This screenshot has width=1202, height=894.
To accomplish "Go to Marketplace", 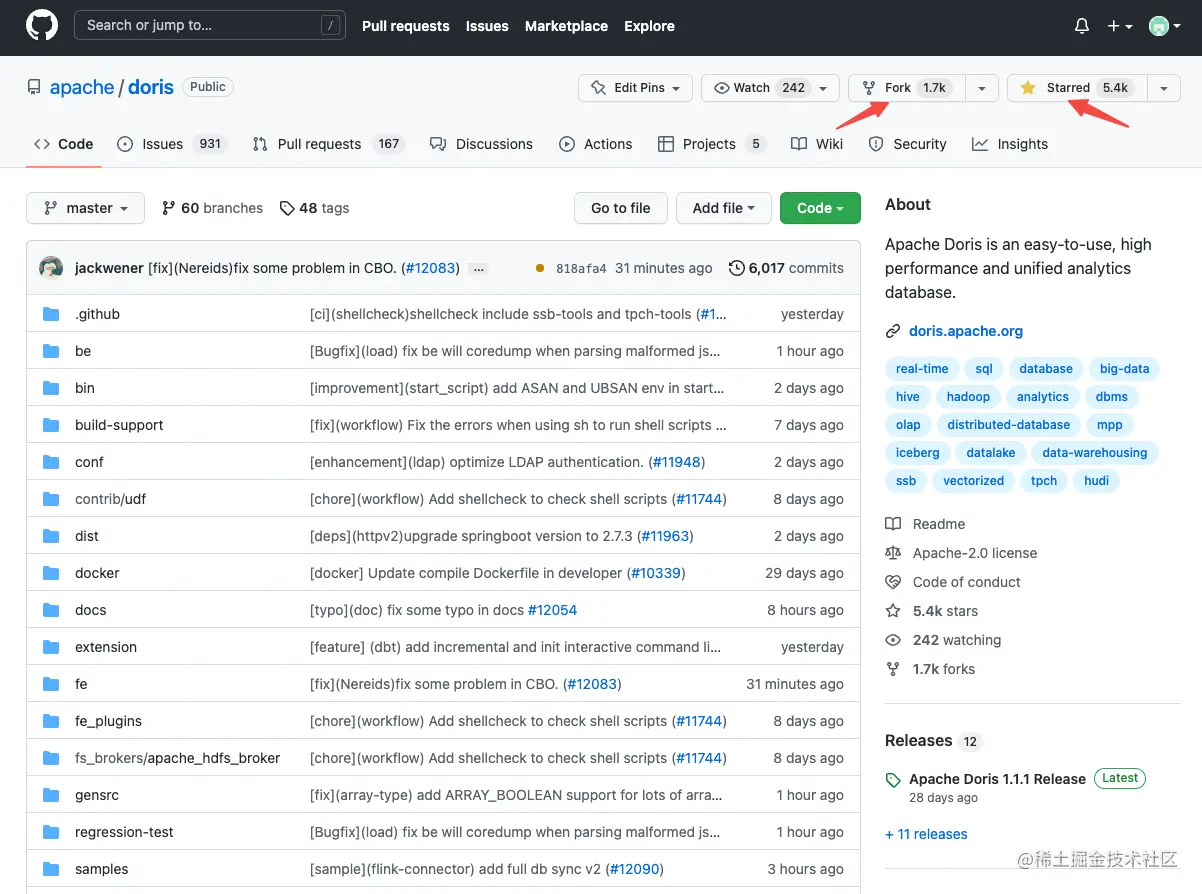I will point(566,26).
